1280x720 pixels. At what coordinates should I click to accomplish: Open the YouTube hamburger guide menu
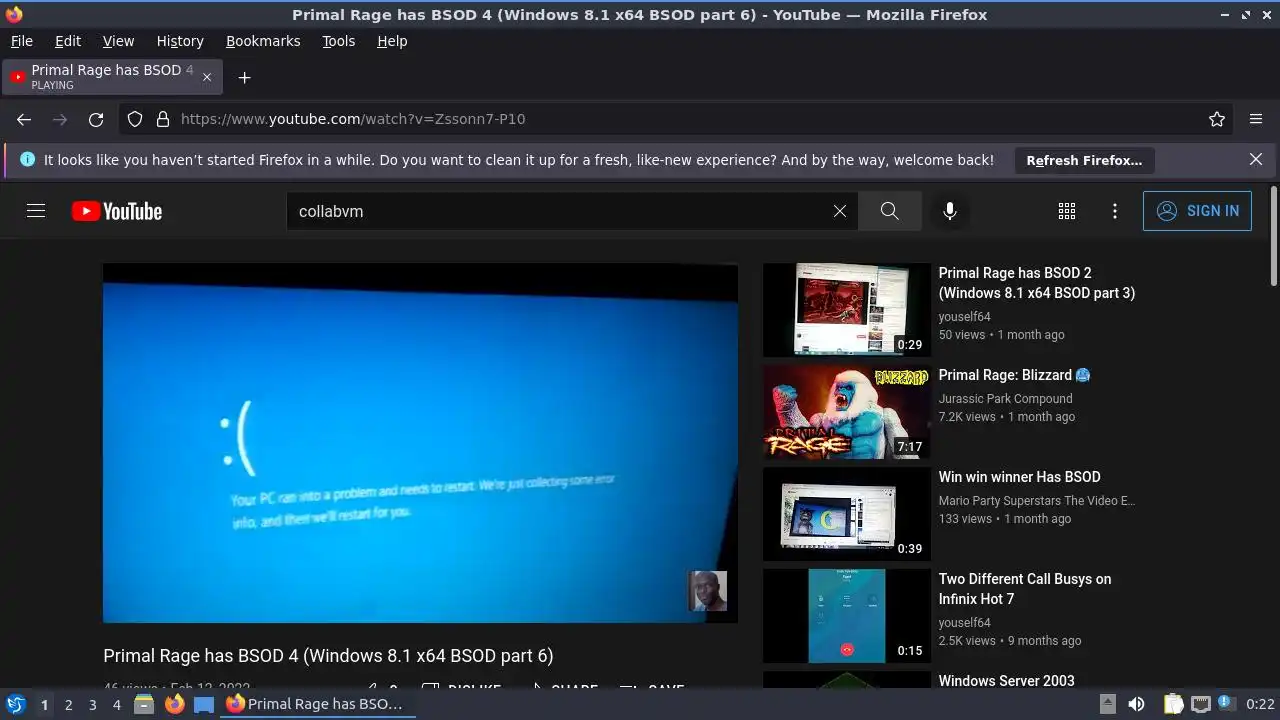pyautogui.click(x=36, y=211)
